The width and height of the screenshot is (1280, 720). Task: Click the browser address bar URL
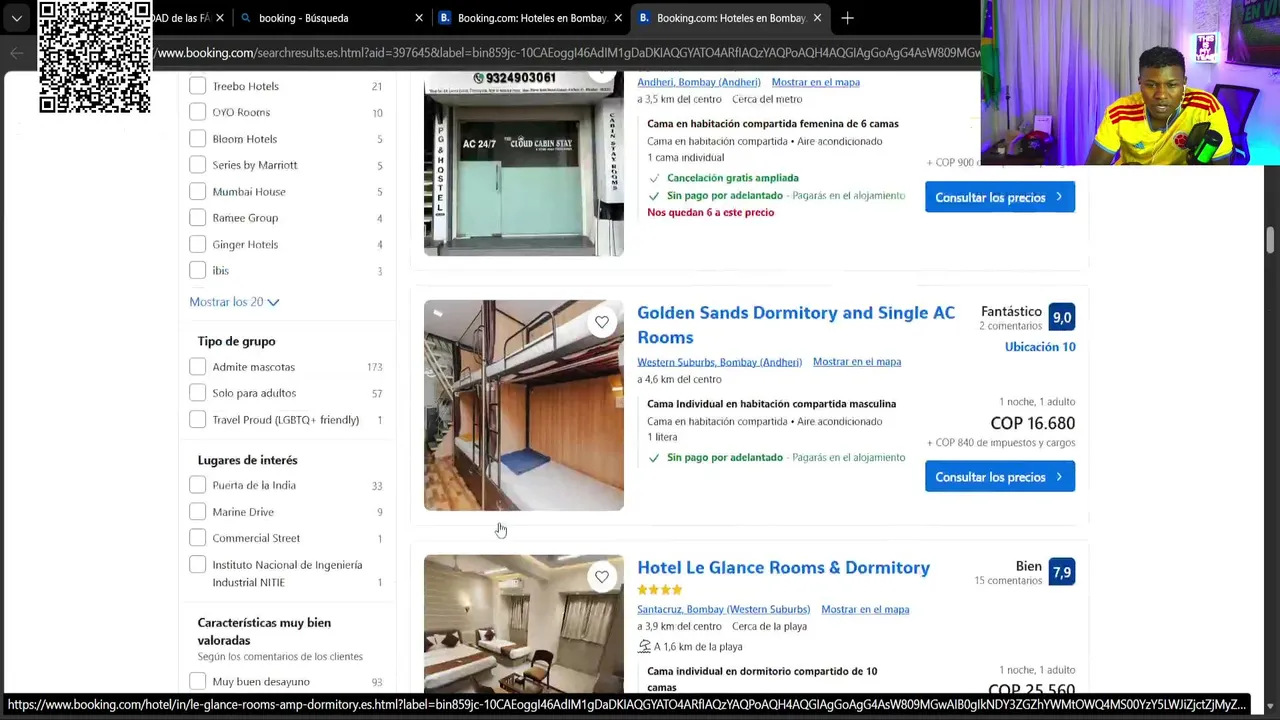pyautogui.click(x=568, y=53)
